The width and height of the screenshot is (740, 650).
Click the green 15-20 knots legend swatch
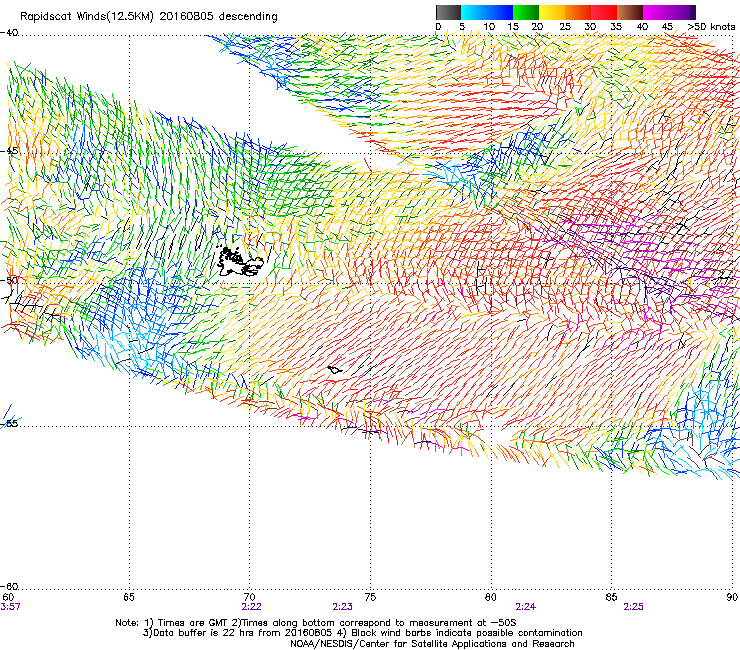coord(526,12)
